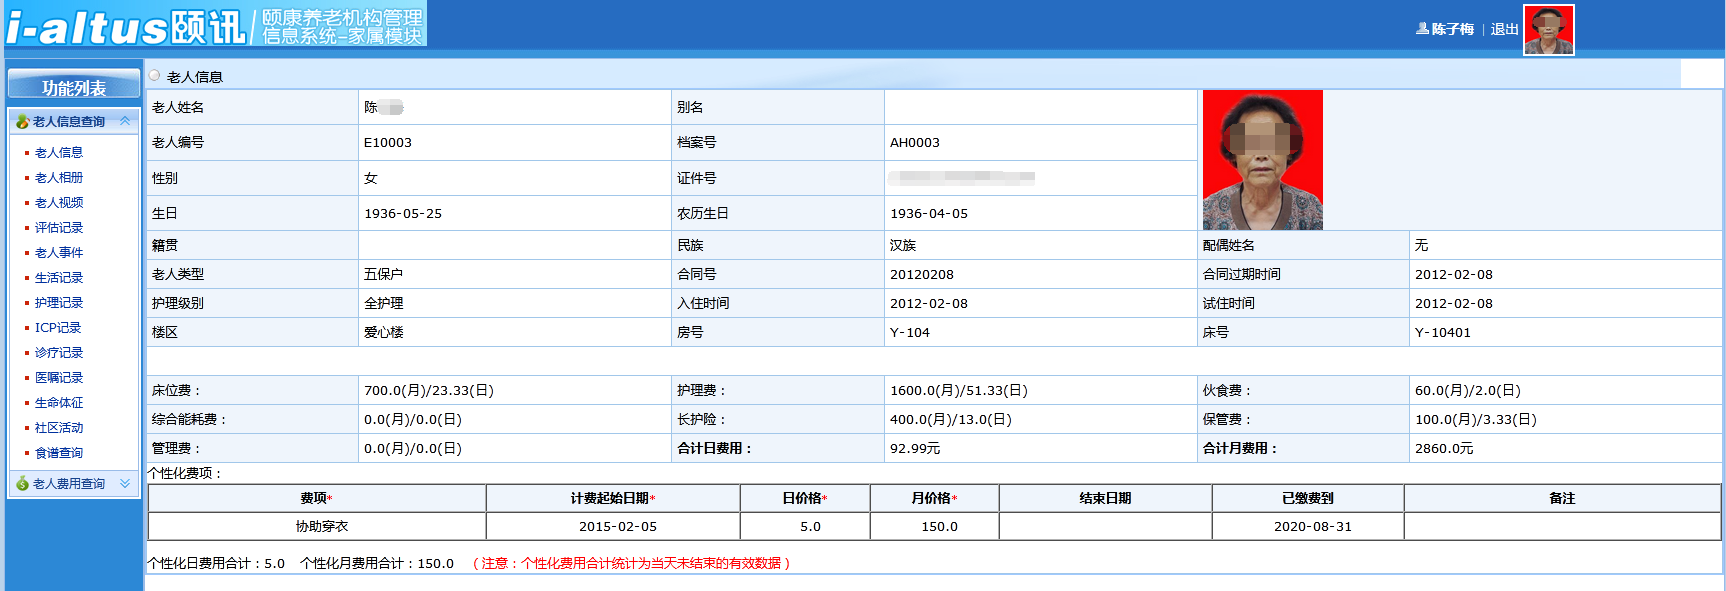Select ICP记录 in the sidebar
This screenshot has width=1726, height=591.
pyautogui.click(x=58, y=328)
